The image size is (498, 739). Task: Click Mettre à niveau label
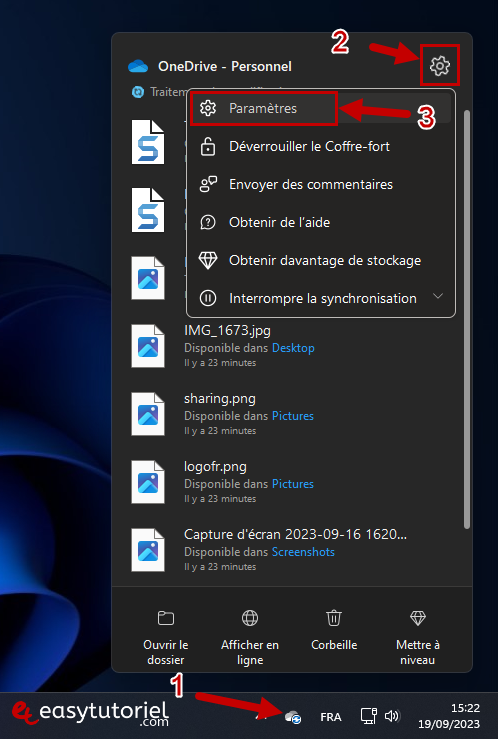point(417,652)
